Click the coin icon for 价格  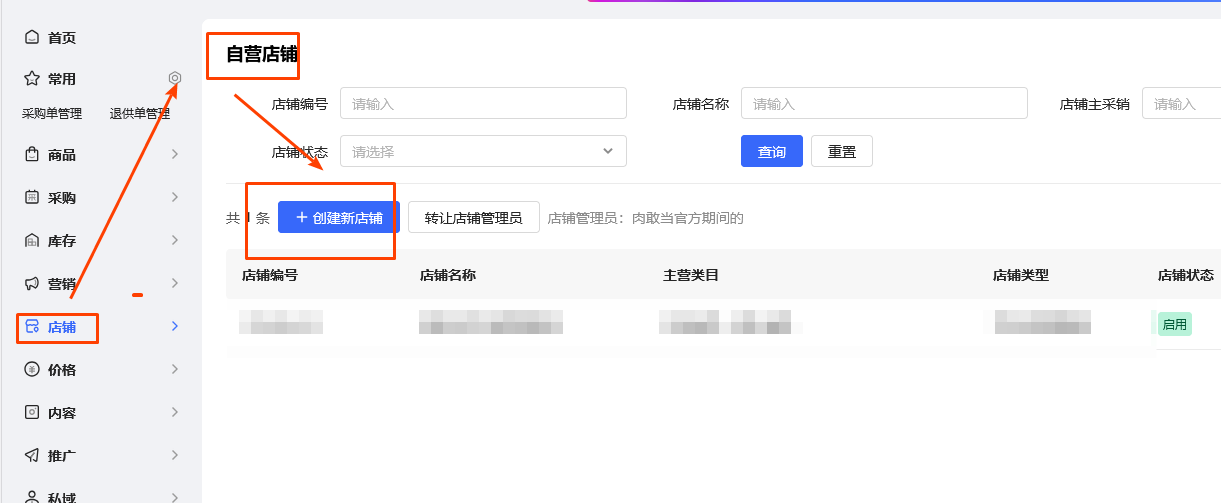pos(32,370)
